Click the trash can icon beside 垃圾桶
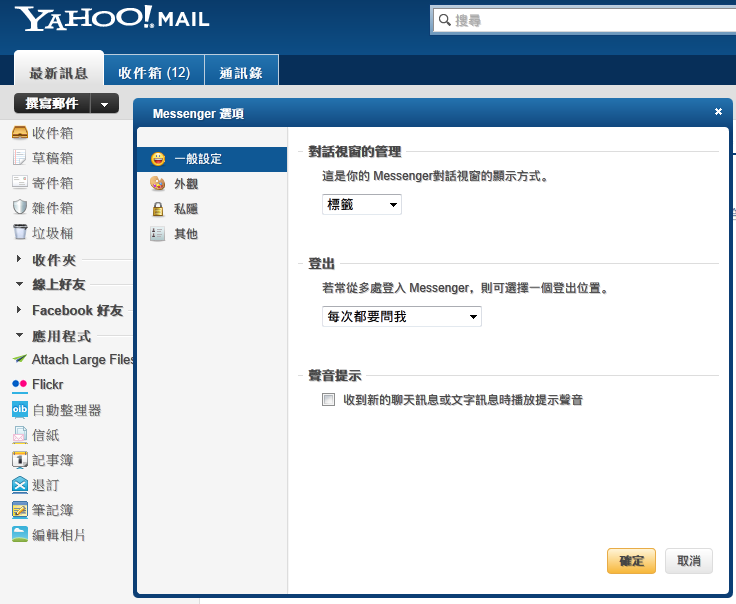Screen dimensions: 736x604 (20, 232)
